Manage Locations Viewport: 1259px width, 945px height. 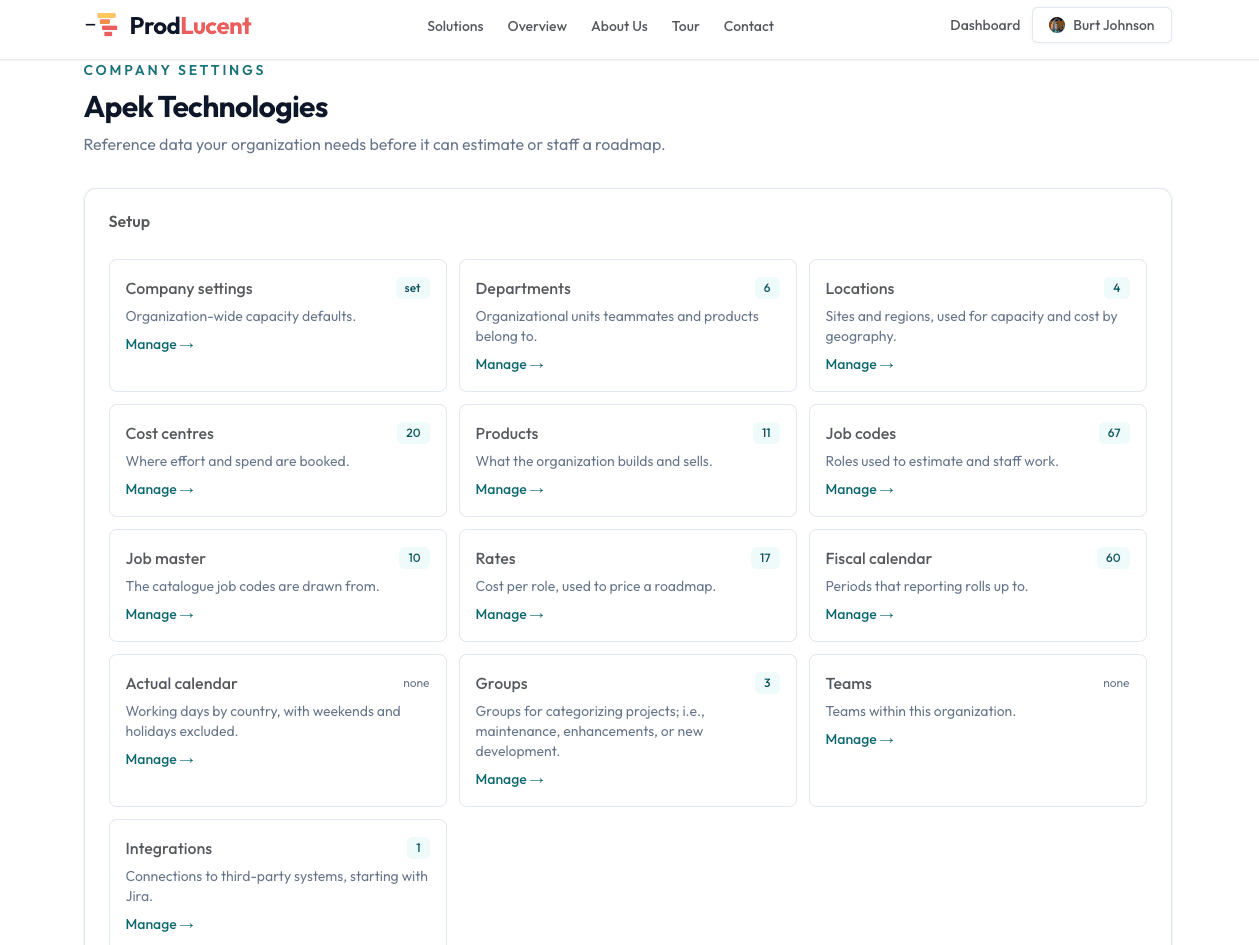tap(860, 364)
